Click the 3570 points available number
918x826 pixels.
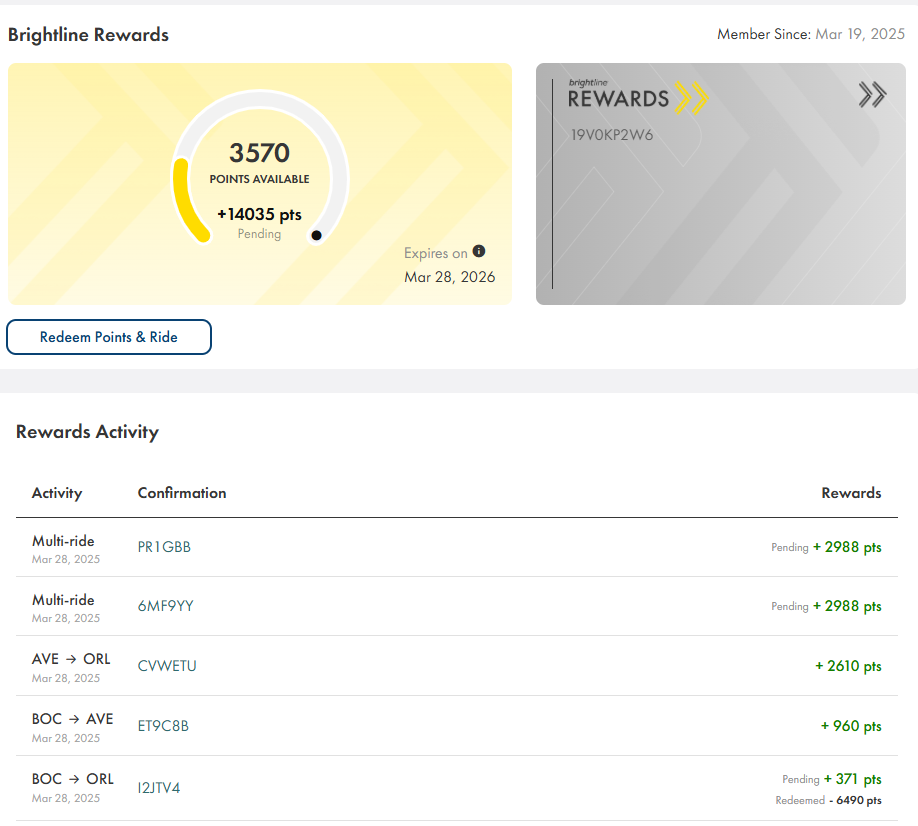point(259,153)
